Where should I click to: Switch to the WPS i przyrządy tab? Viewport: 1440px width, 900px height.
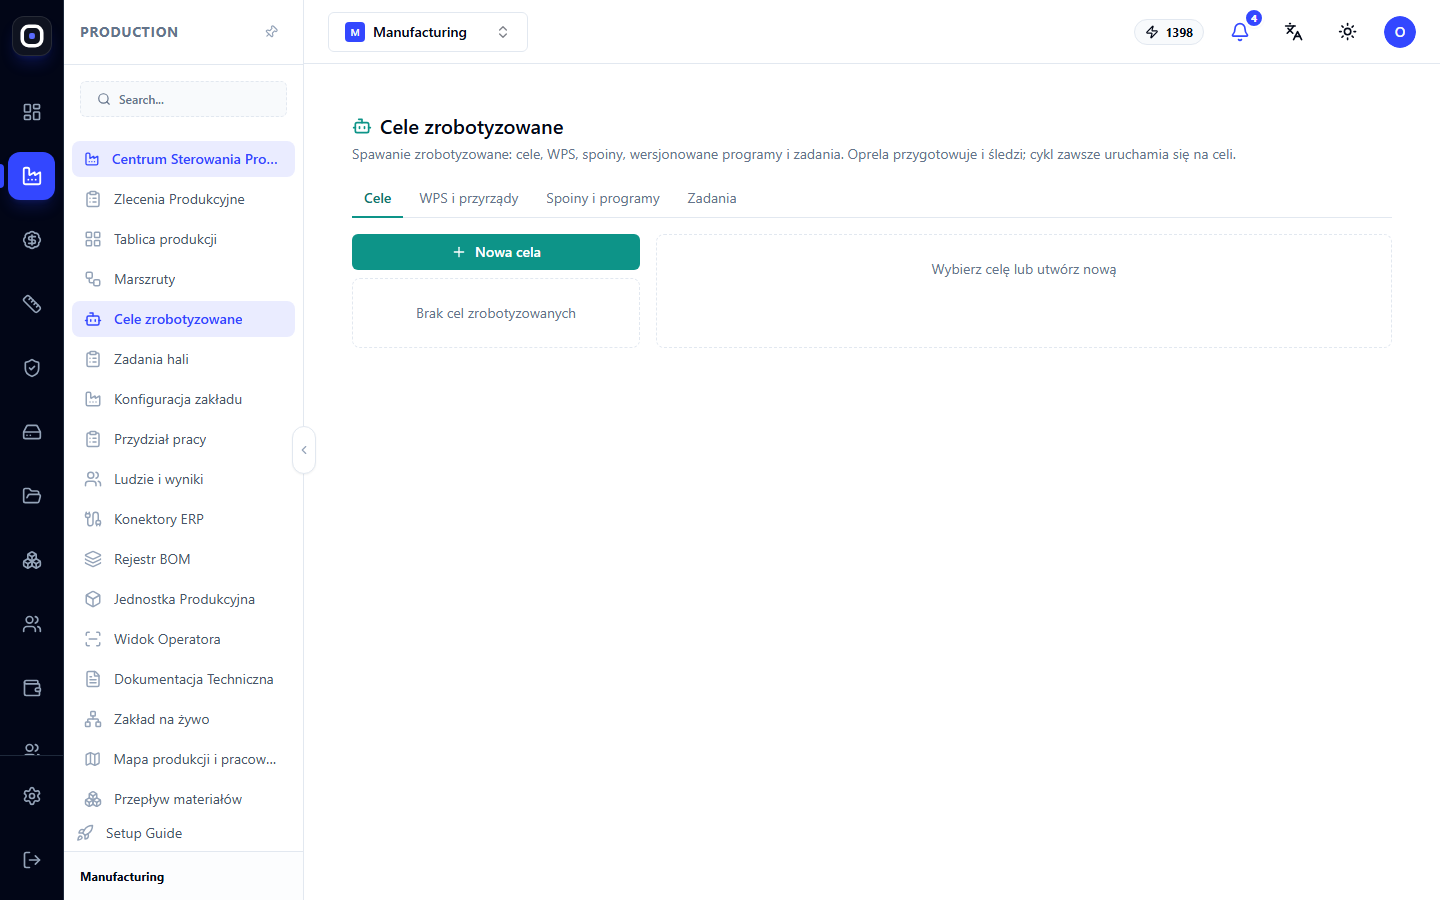pos(469,198)
